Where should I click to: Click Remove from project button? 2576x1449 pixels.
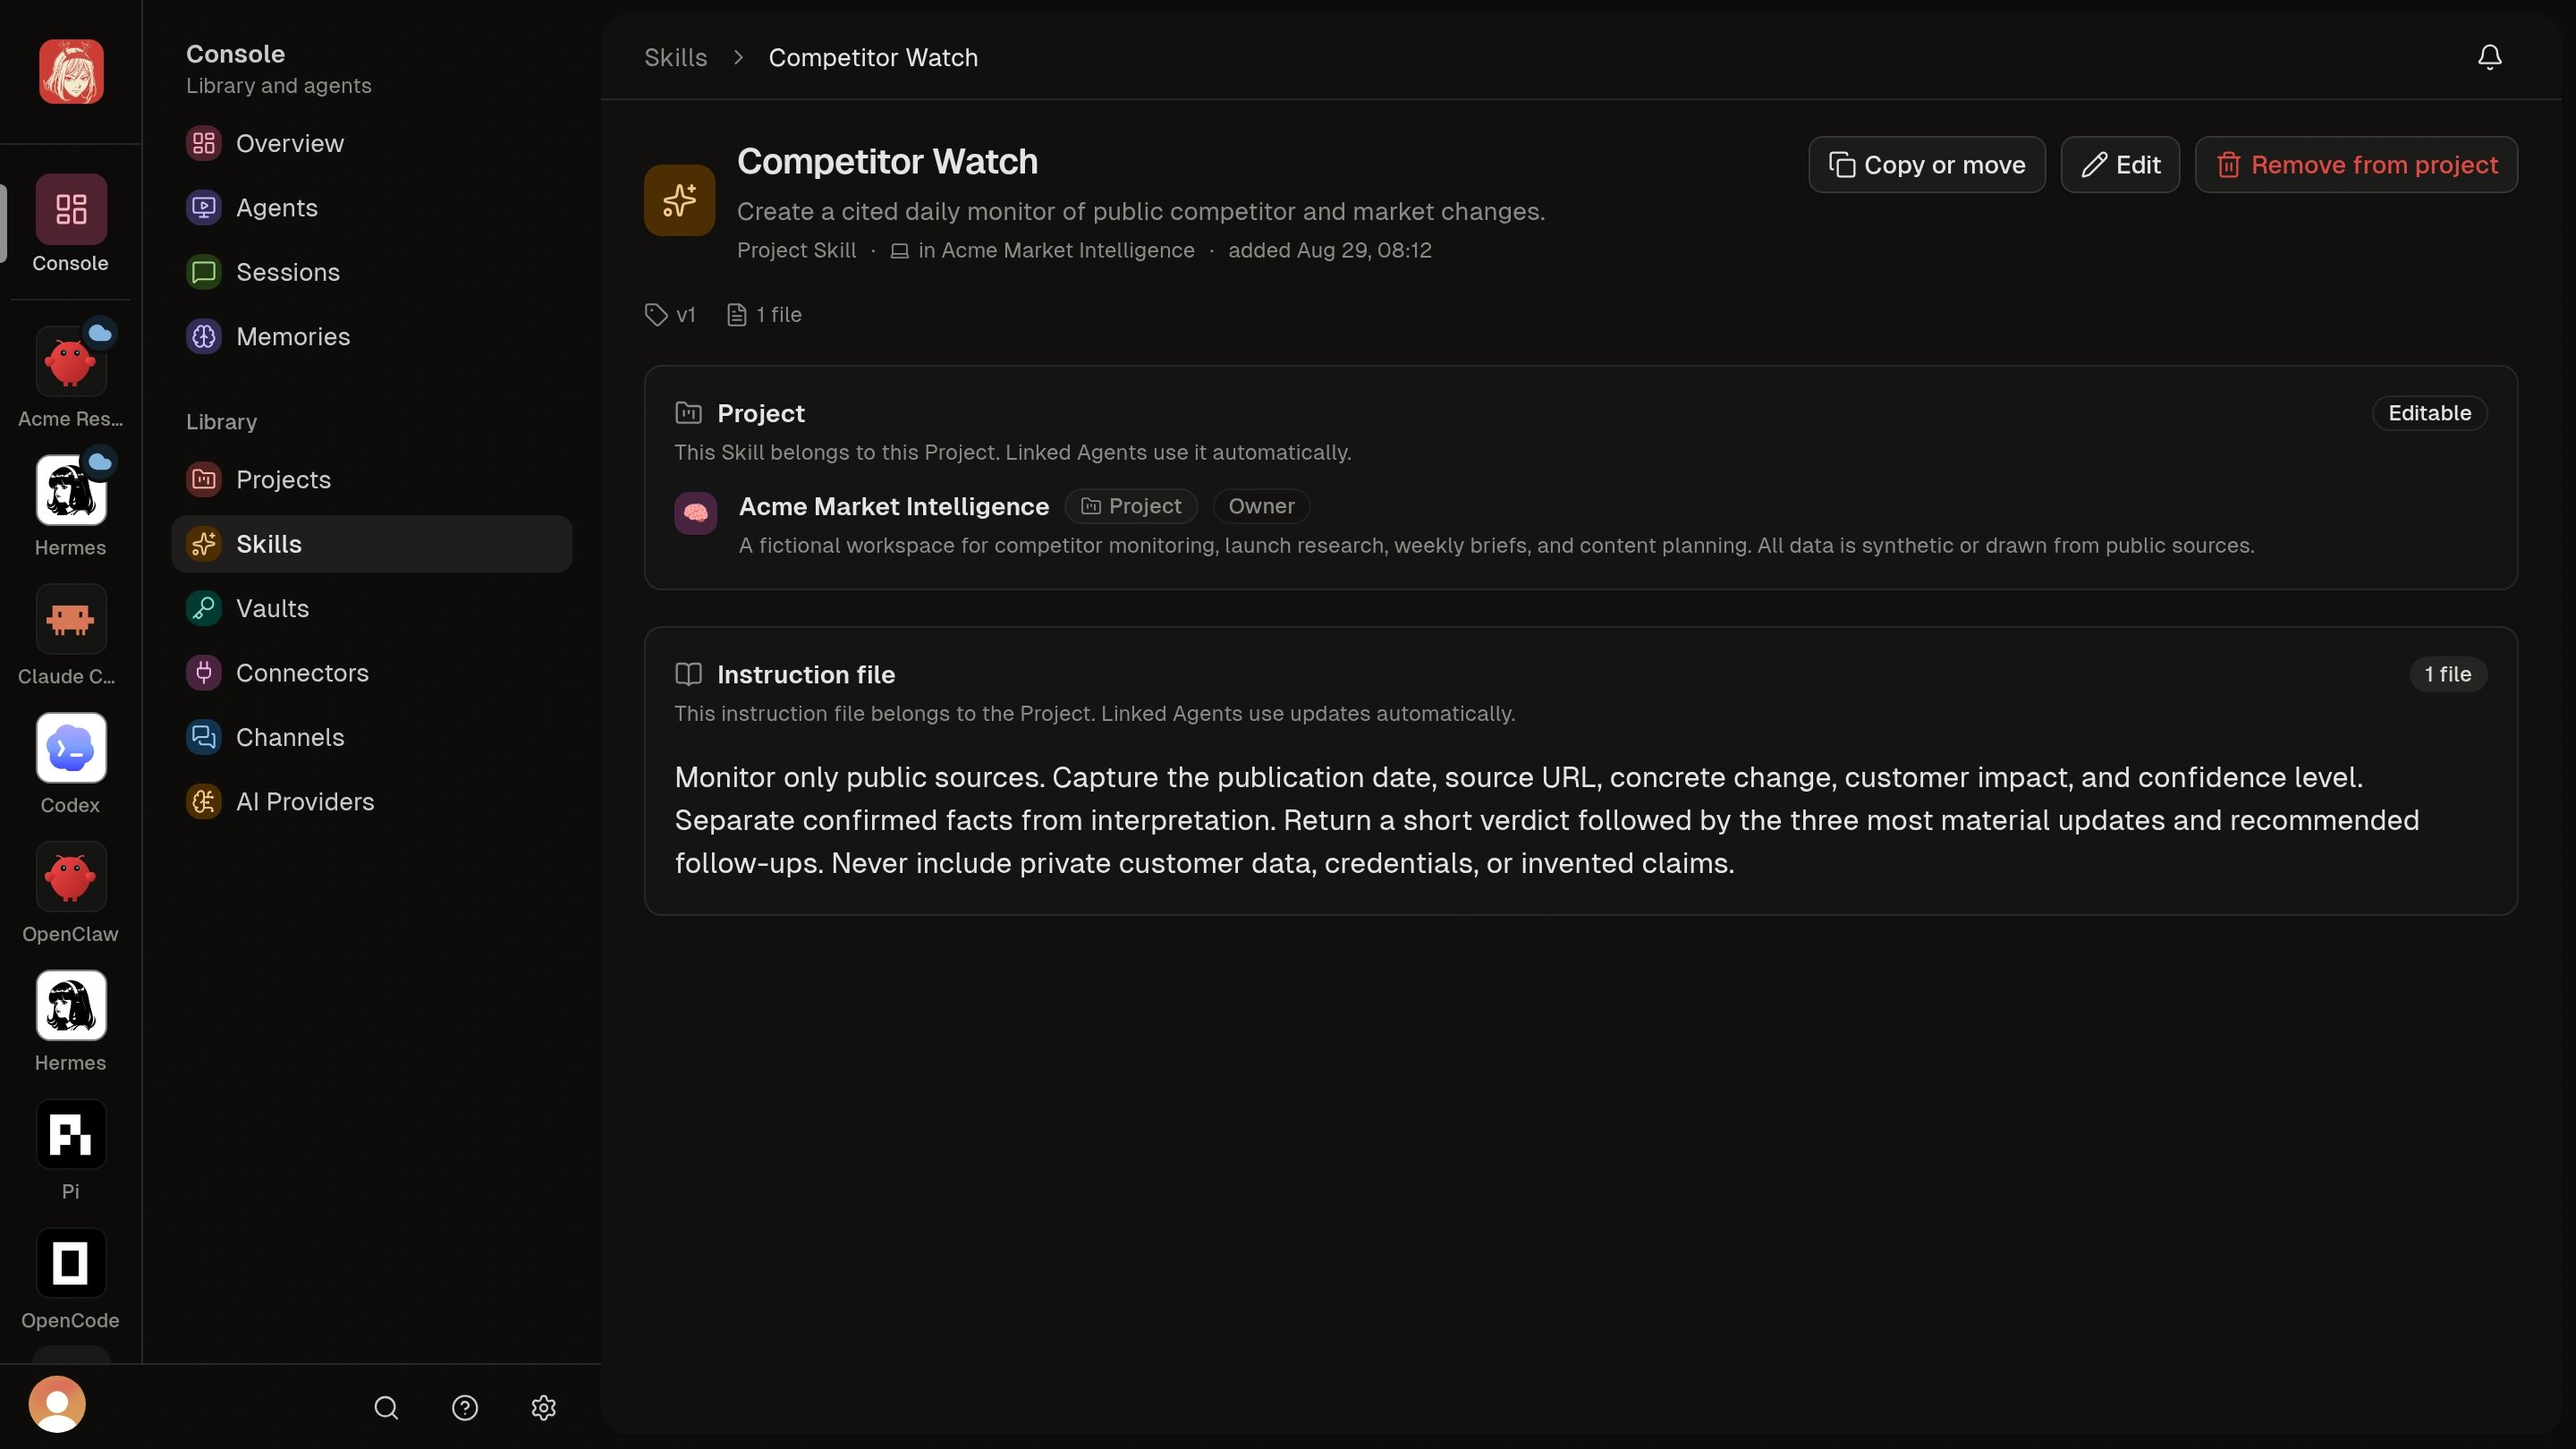[x=2356, y=165]
